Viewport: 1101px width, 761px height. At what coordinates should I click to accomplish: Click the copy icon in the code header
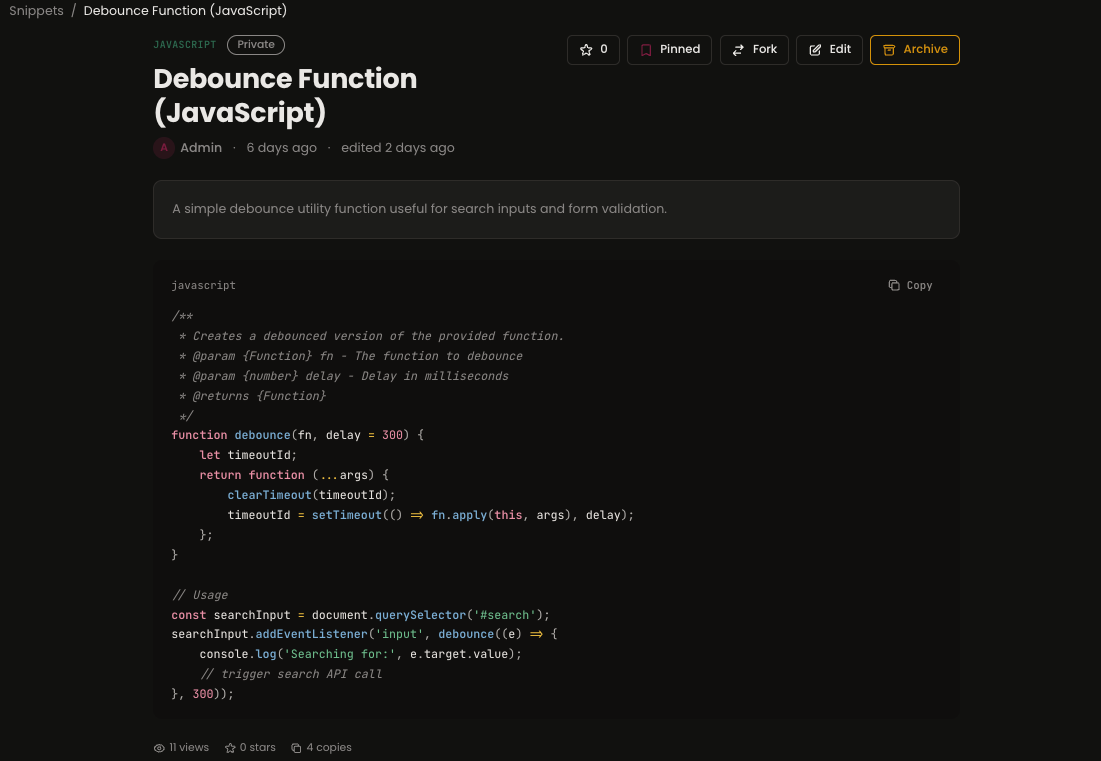[x=894, y=285]
